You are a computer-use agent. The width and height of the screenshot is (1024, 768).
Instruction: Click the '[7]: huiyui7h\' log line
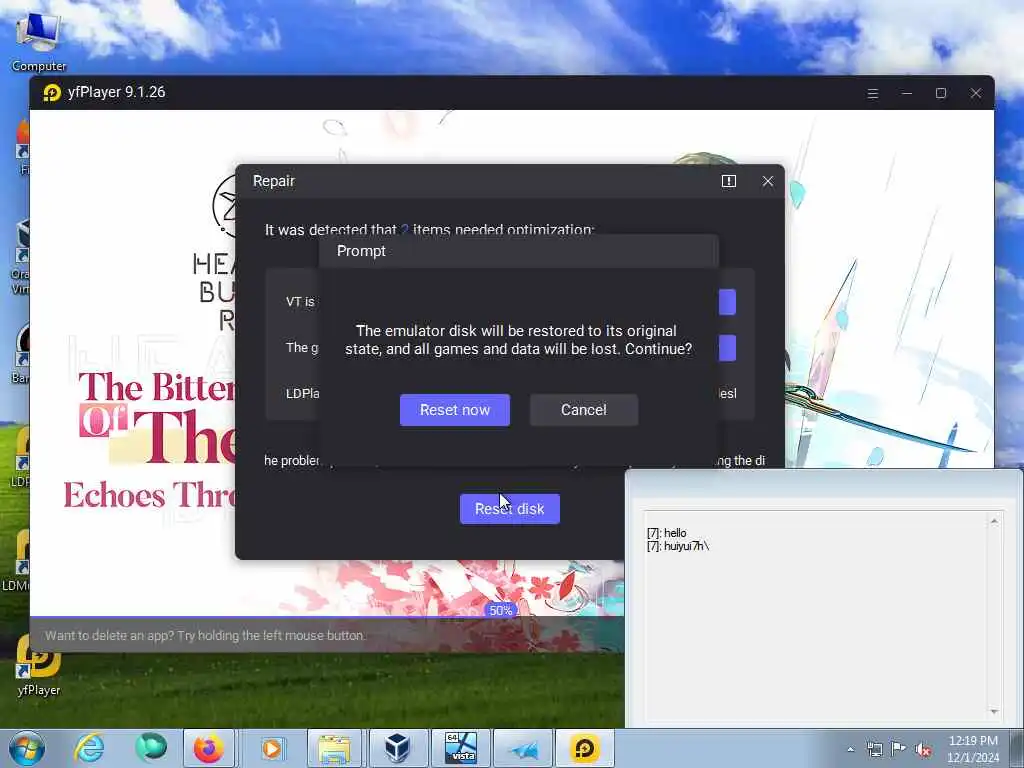click(x=678, y=546)
